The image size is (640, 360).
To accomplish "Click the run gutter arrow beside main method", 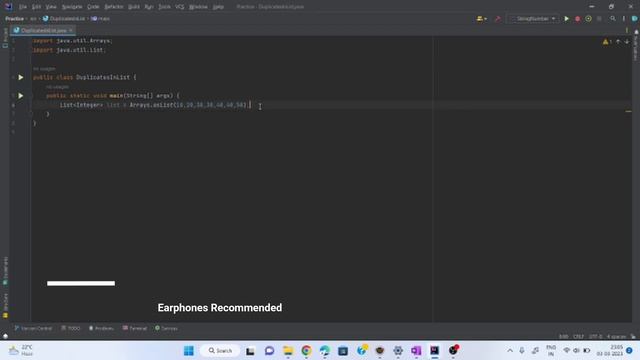I will (x=20, y=96).
